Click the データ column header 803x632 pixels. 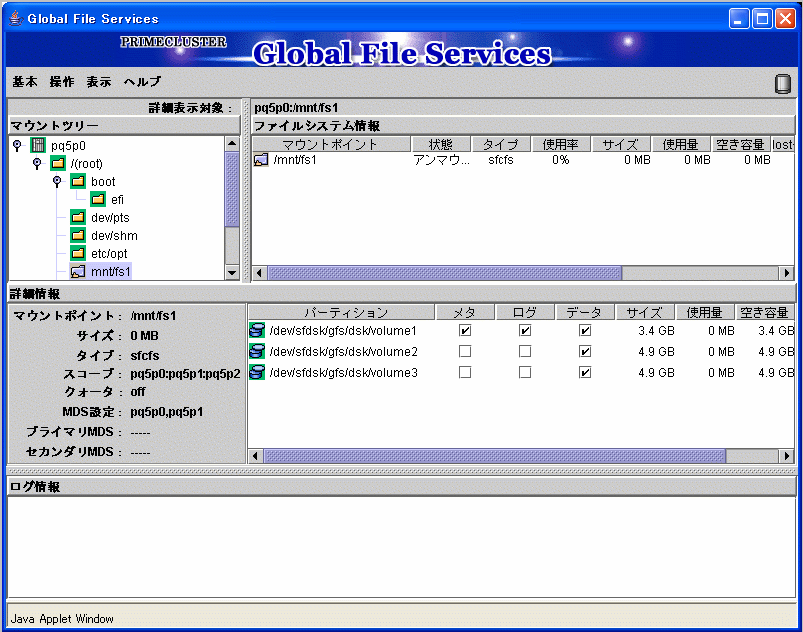coord(585,312)
